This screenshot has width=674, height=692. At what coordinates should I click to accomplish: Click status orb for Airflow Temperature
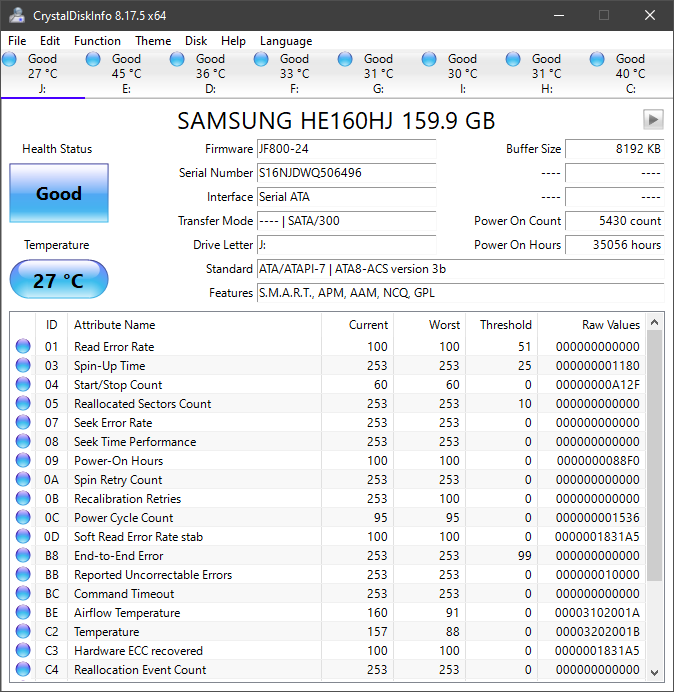23,612
